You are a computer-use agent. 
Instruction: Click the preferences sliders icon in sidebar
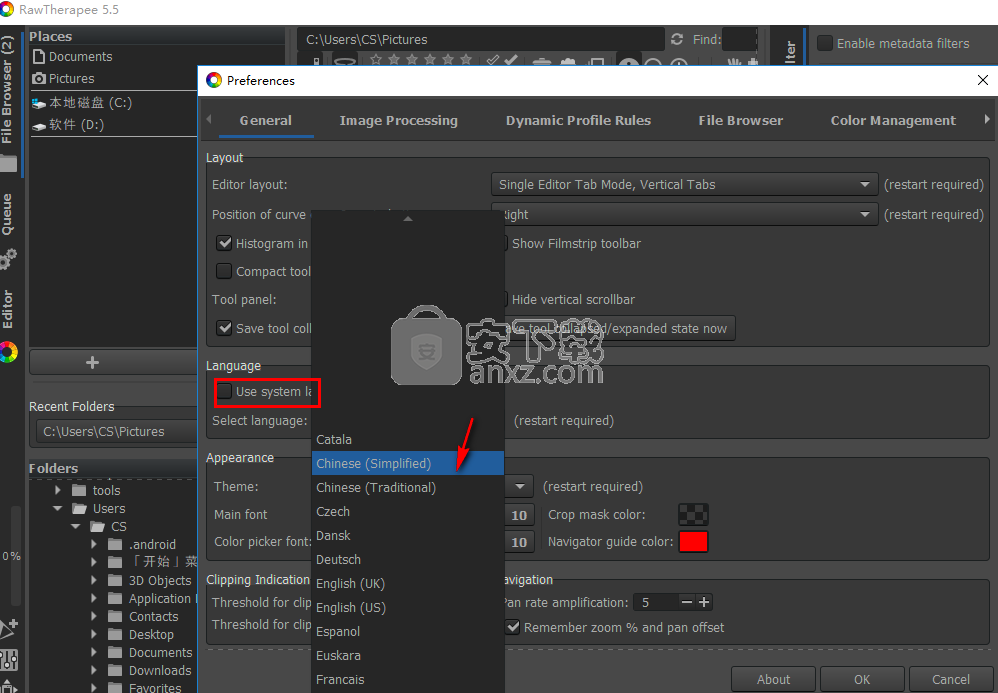[x=9, y=660]
